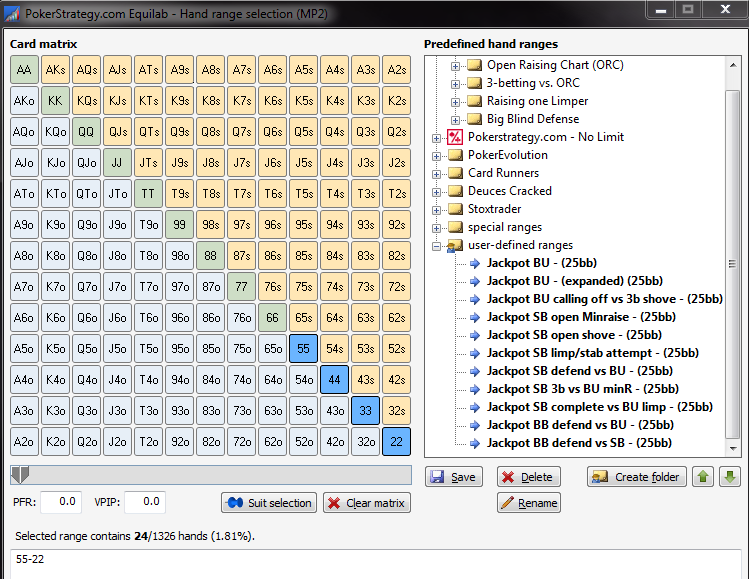
Task: Expand the PokerEvolution node
Action: (436, 156)
